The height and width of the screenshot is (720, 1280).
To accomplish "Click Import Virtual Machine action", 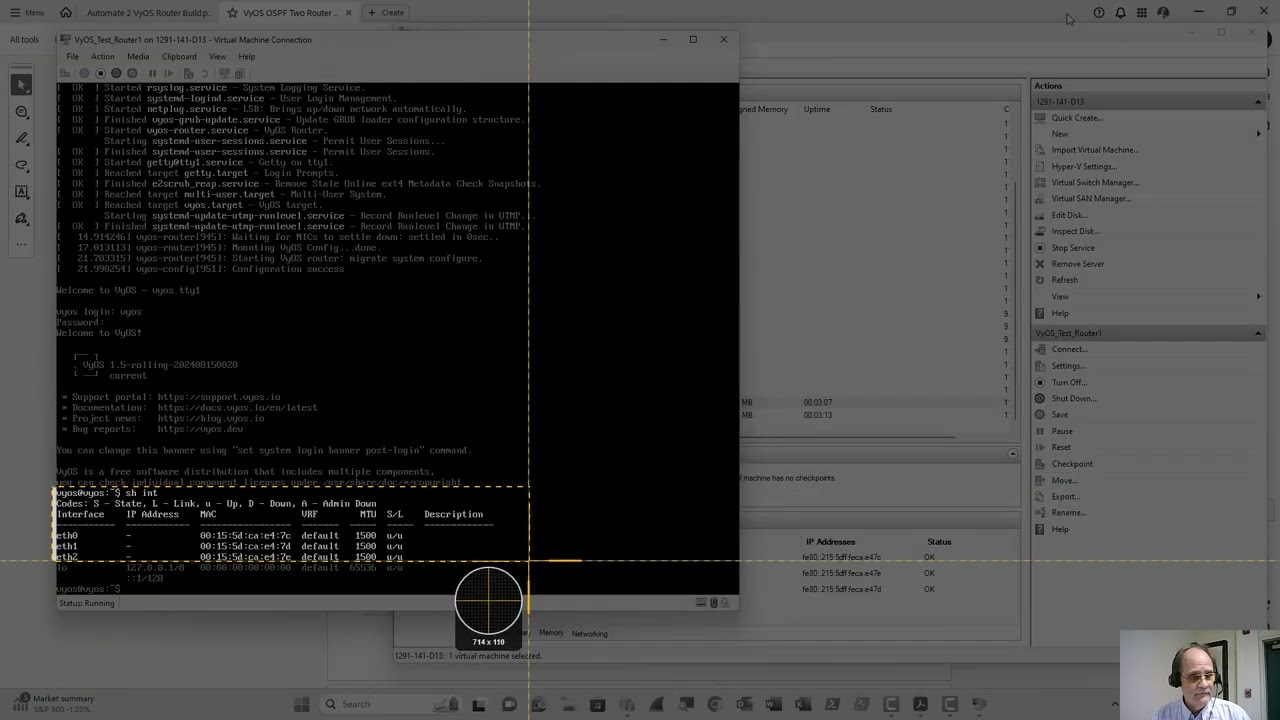I will 1095,150.
